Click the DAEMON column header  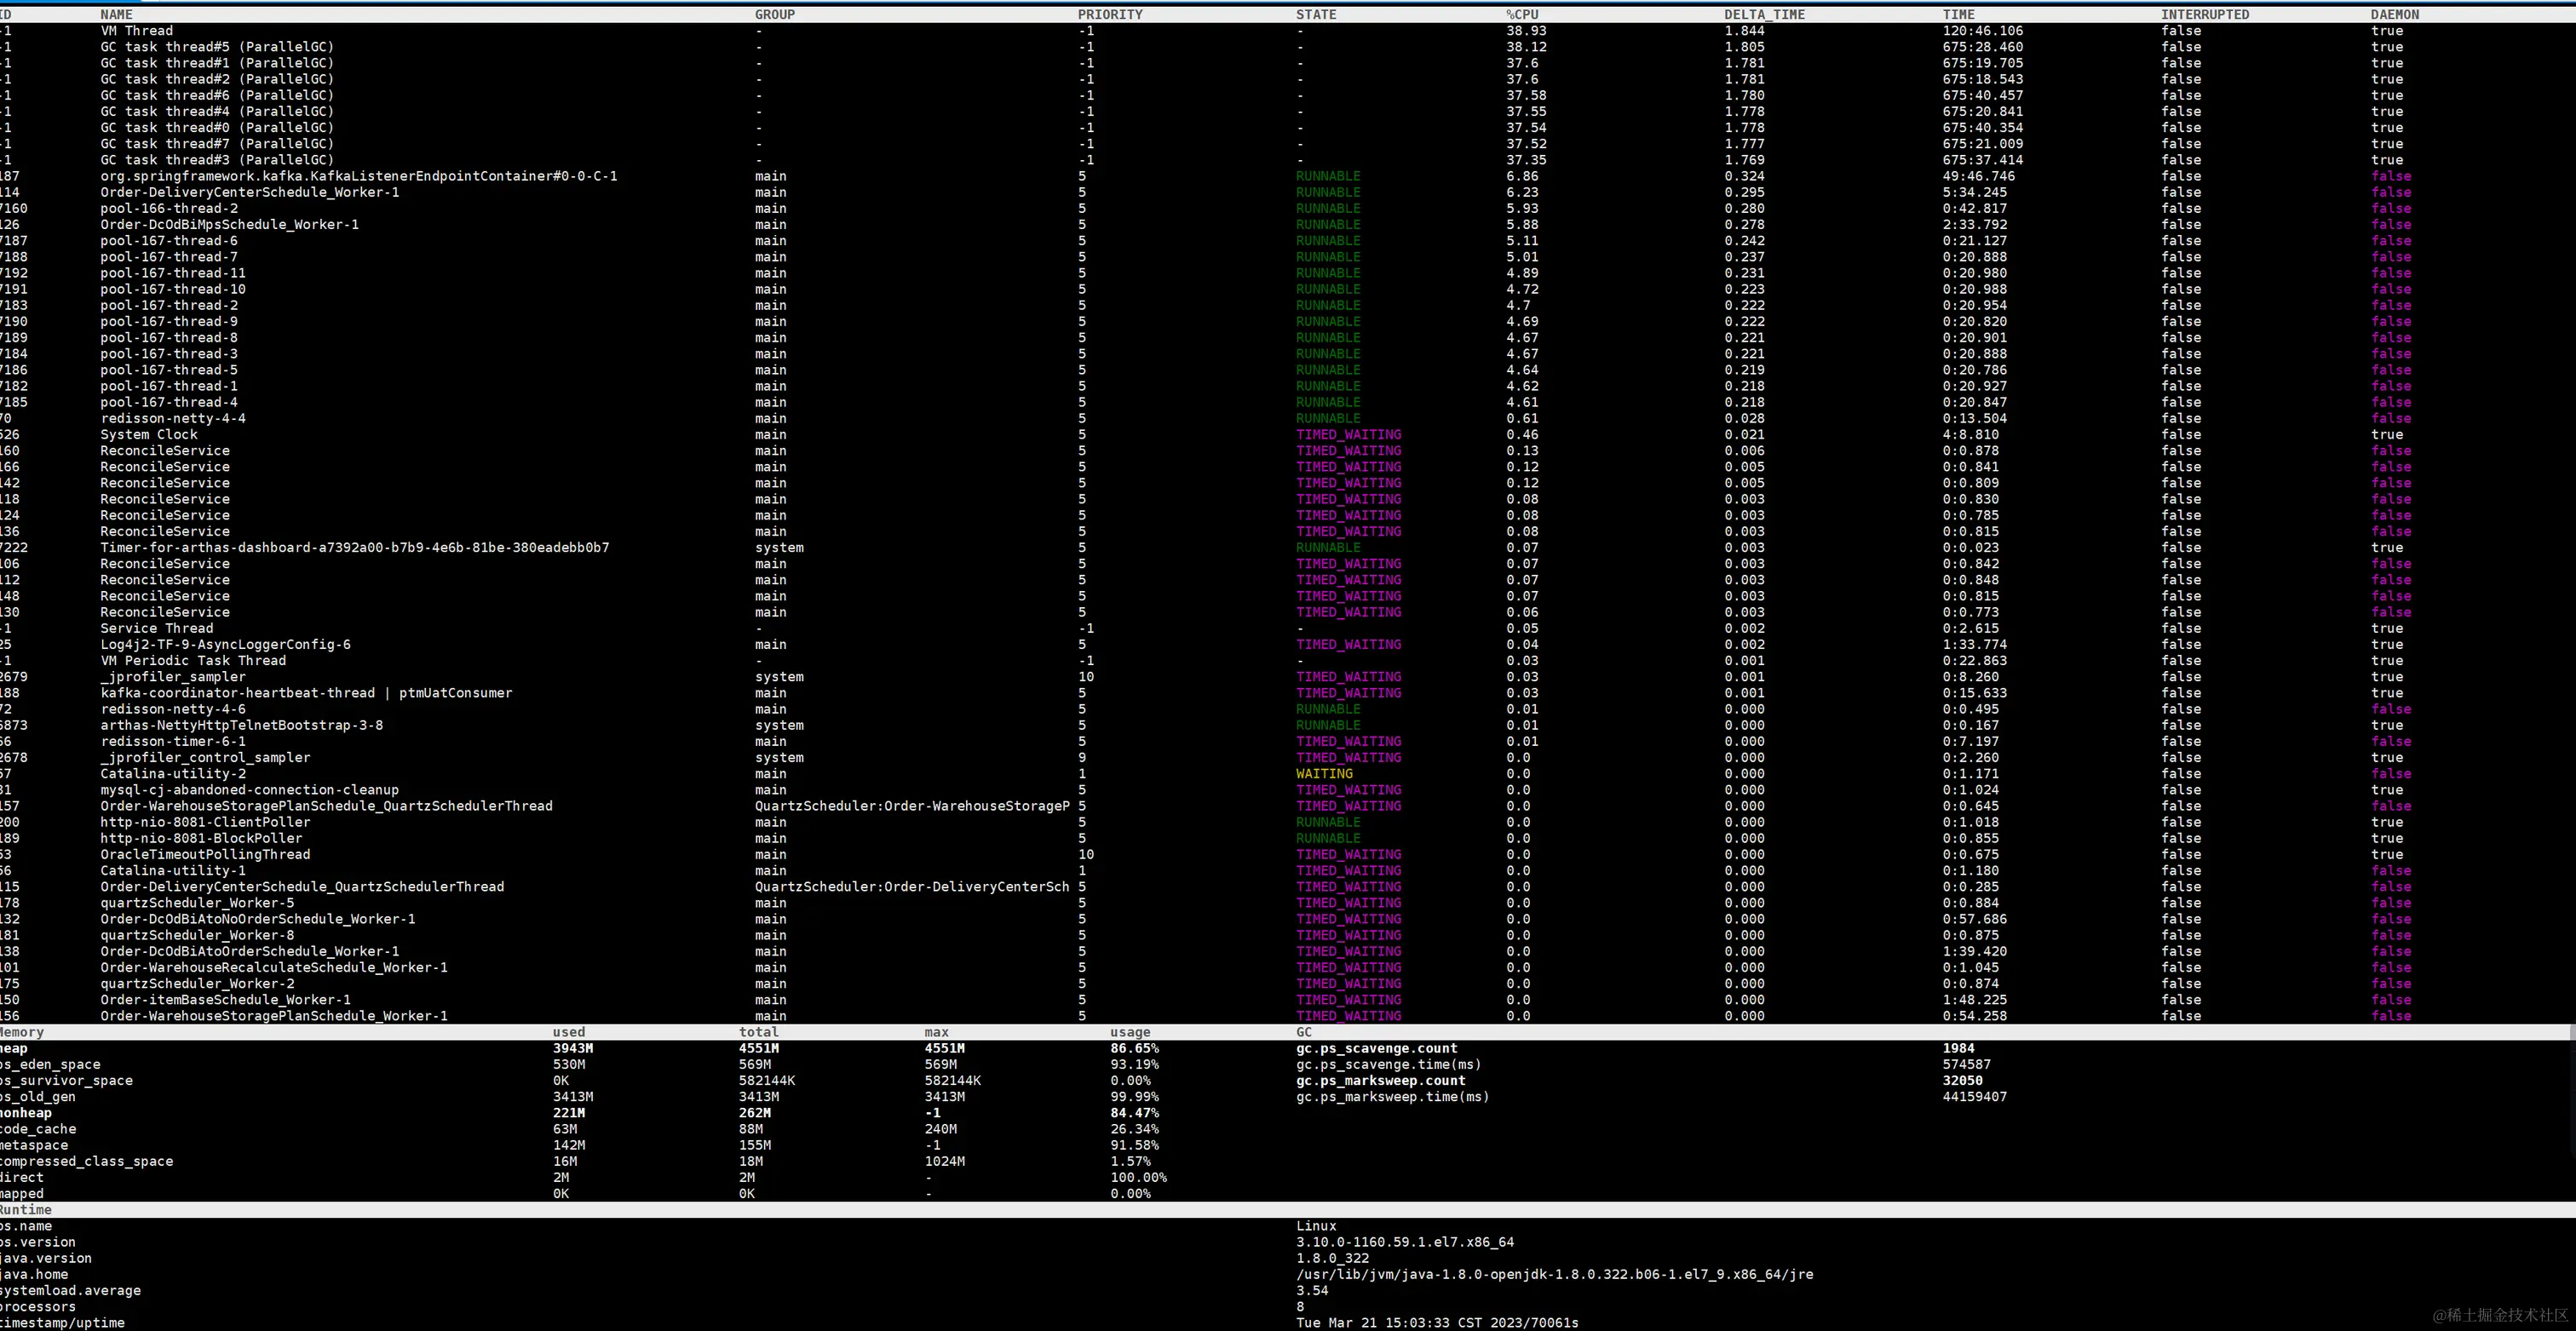click(2394, 14)
